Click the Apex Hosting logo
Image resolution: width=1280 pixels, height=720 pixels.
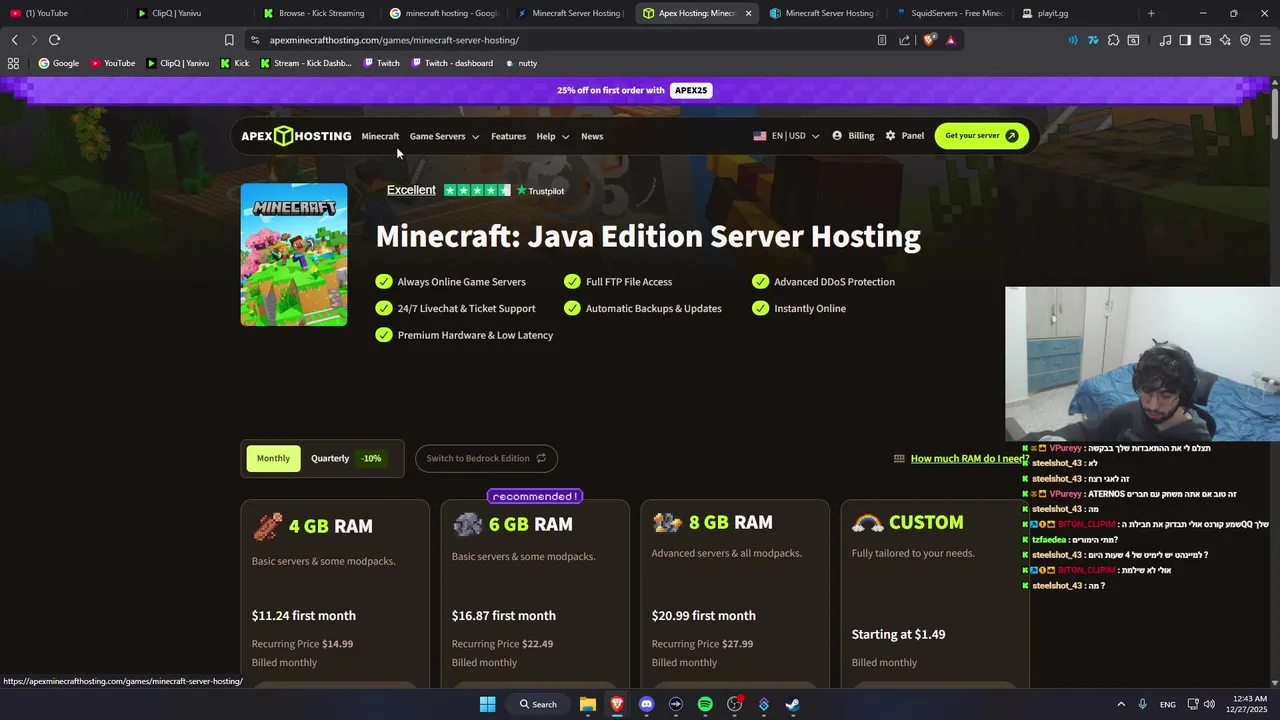click(296, 136)
